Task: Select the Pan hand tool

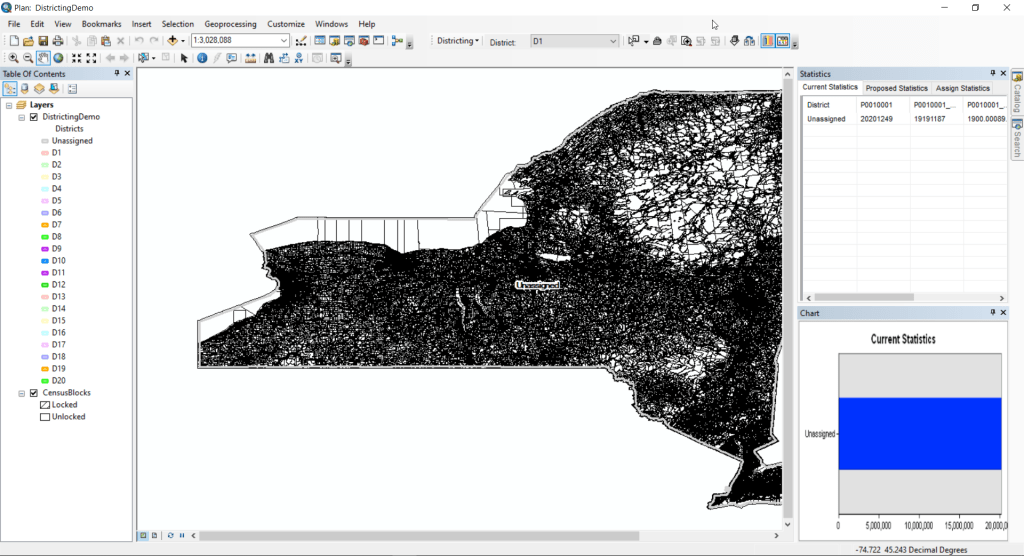Action: point(43,58)
